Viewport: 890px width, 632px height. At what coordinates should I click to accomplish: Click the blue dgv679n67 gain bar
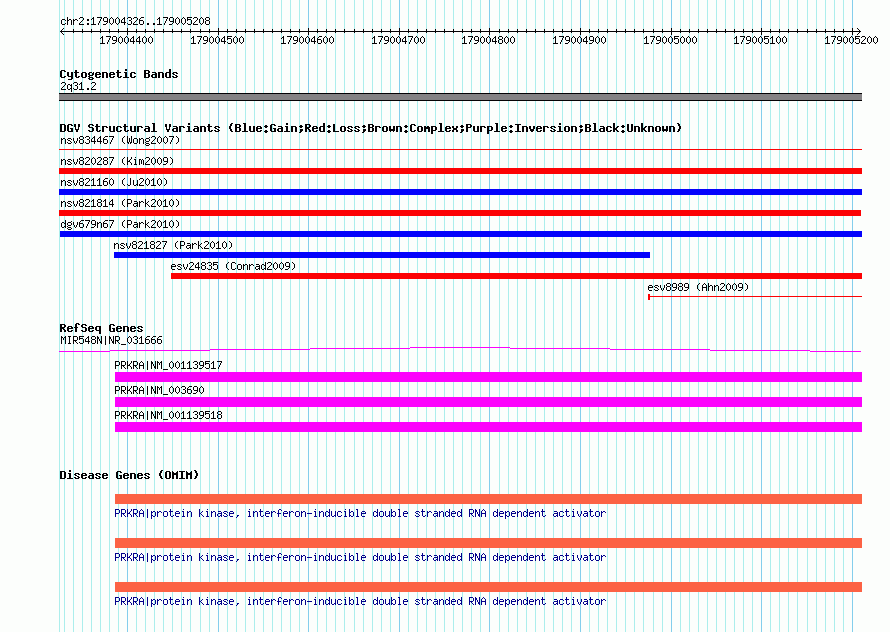[460, 234]
